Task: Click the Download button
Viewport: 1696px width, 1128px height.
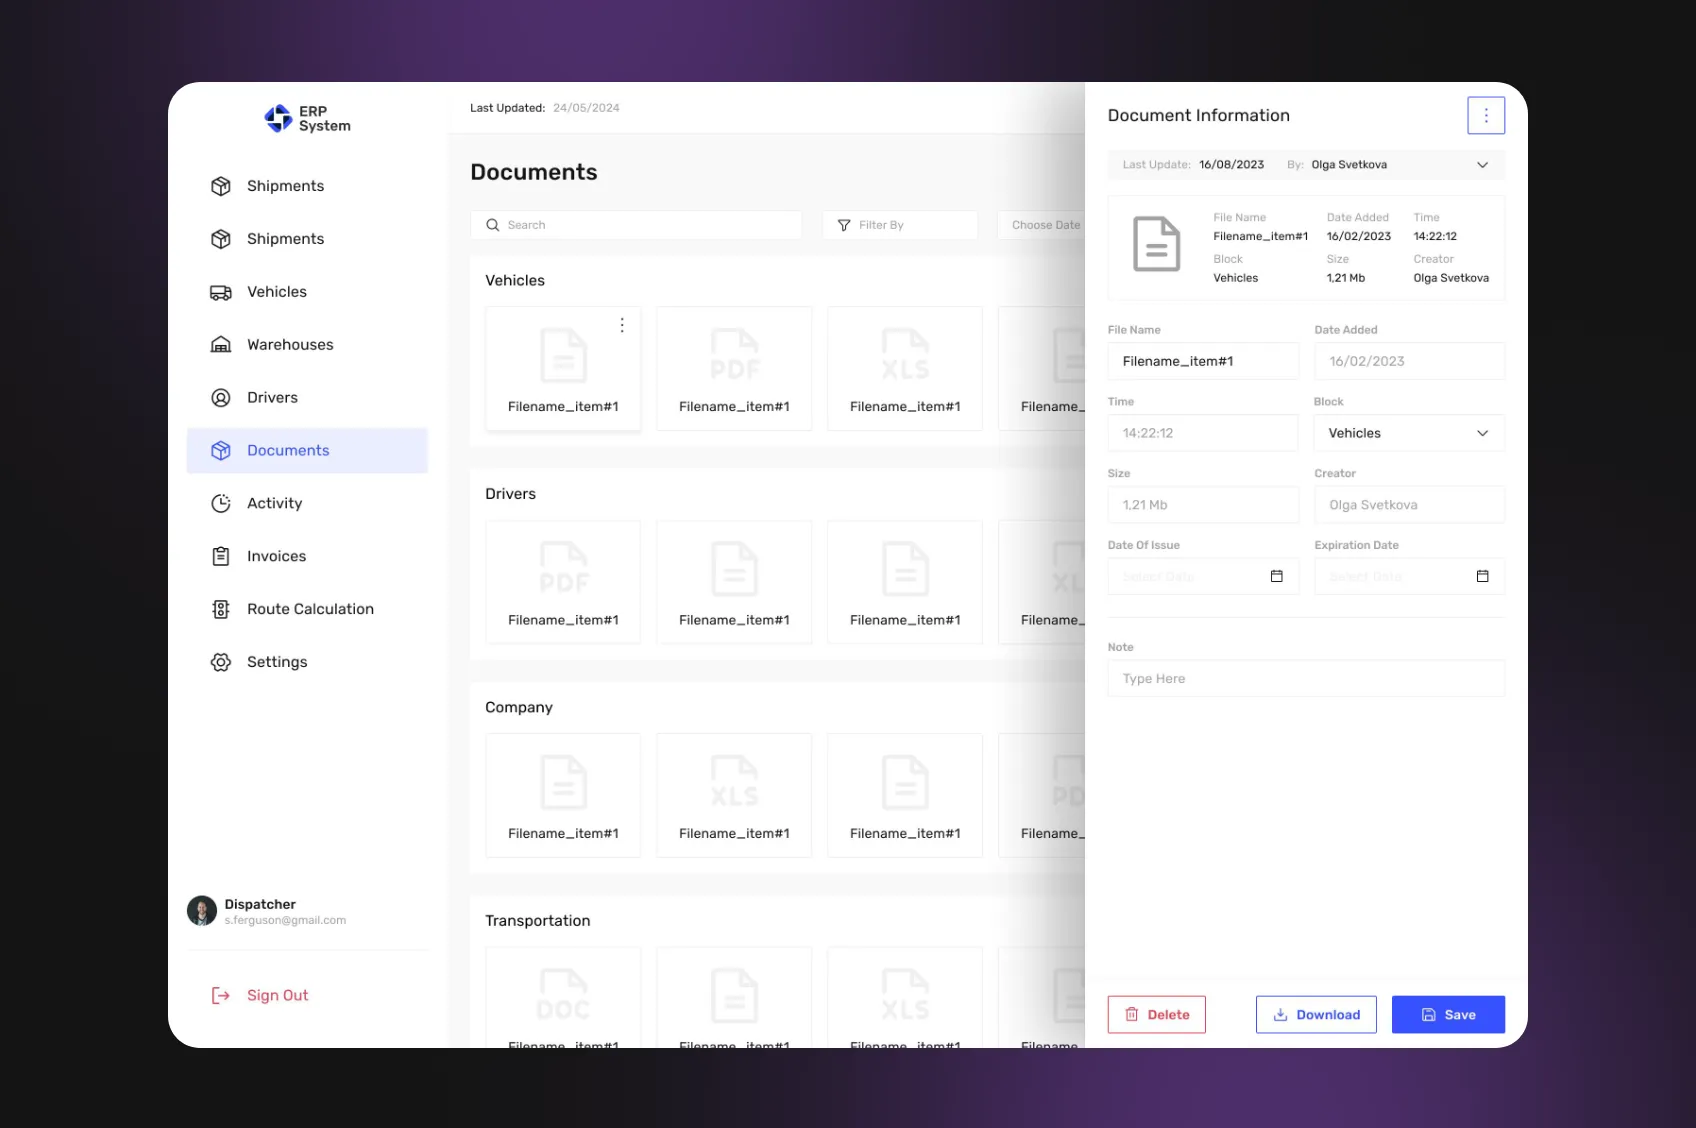Action: (1316, 1015)
